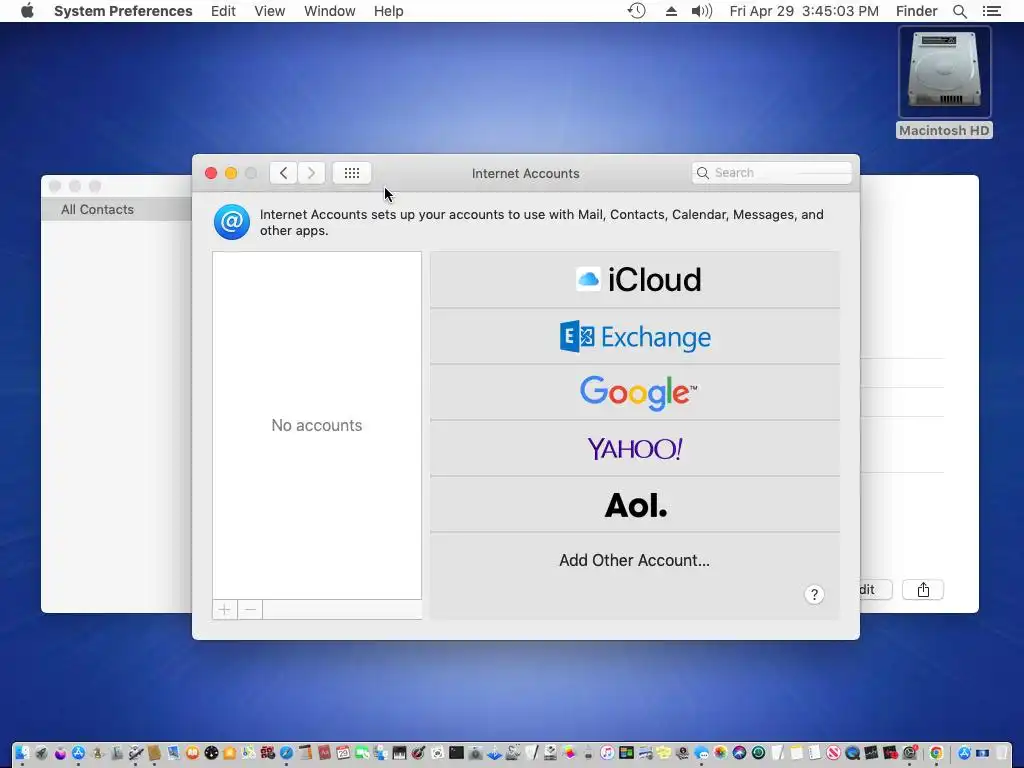1024x768 pixels.
Task: Open Stickies from the Dock
Action: 664,753
